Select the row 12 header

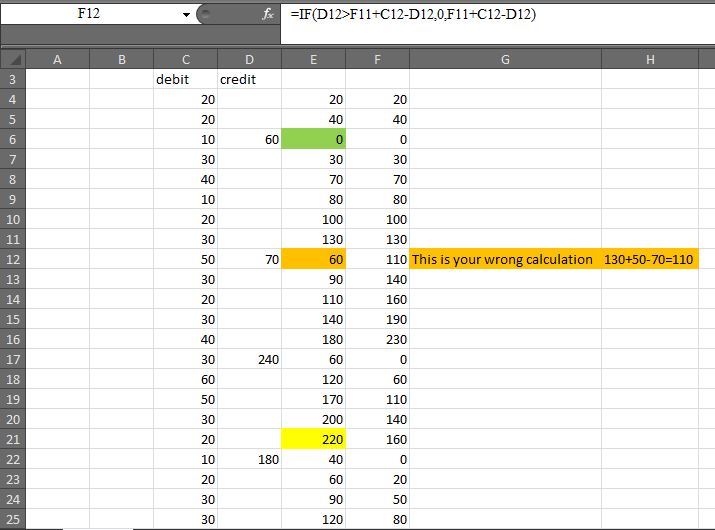point(12,259)
